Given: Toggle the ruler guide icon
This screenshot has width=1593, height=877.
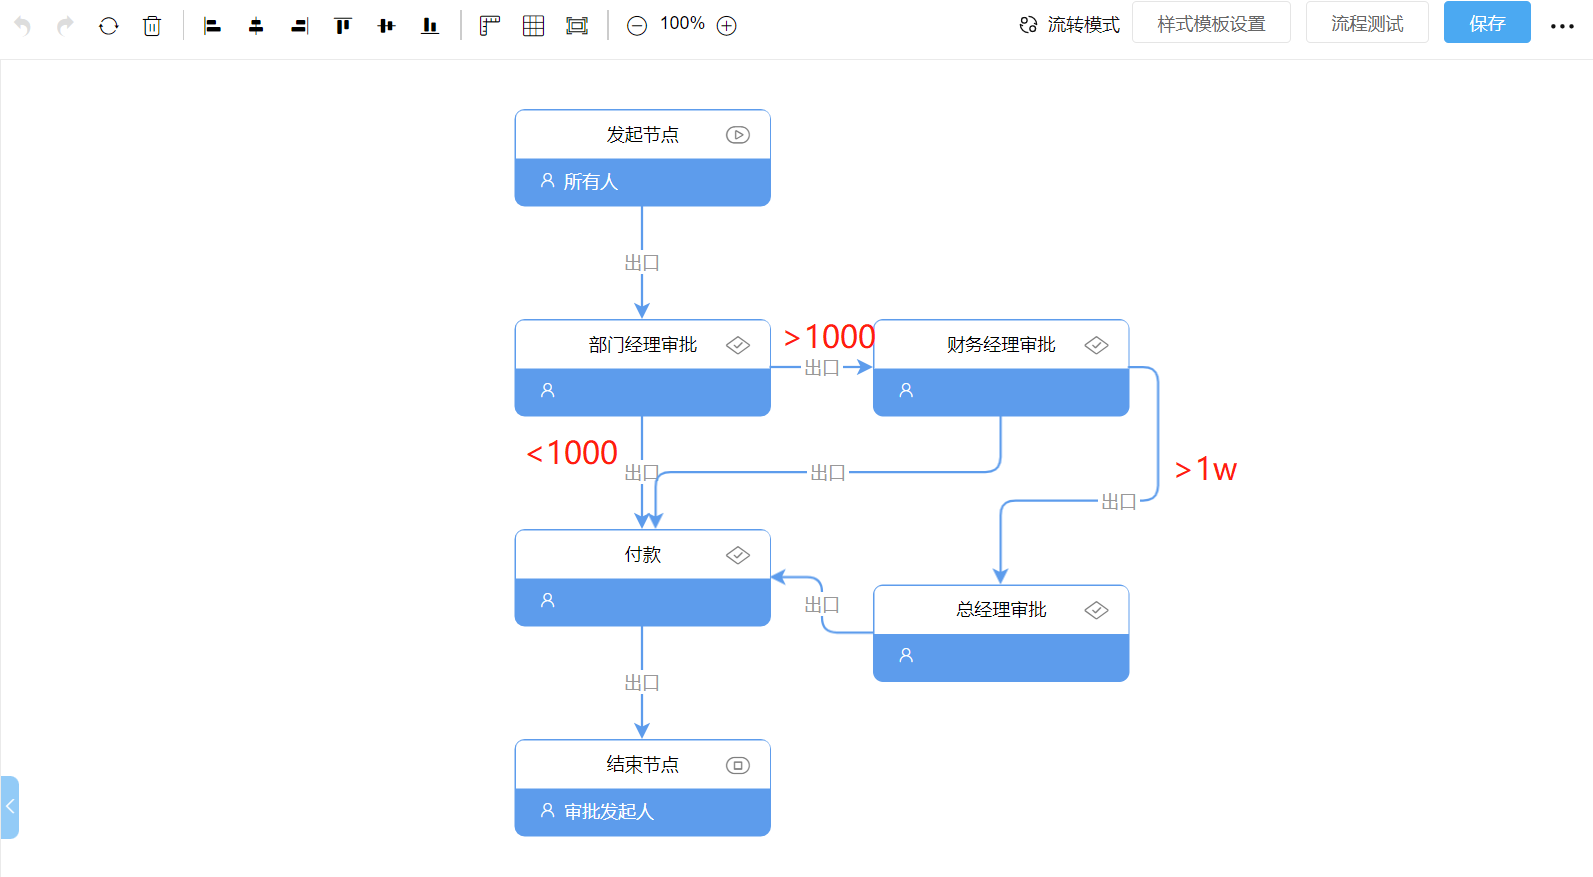Looking at the screenshot, I should [489, 26].
